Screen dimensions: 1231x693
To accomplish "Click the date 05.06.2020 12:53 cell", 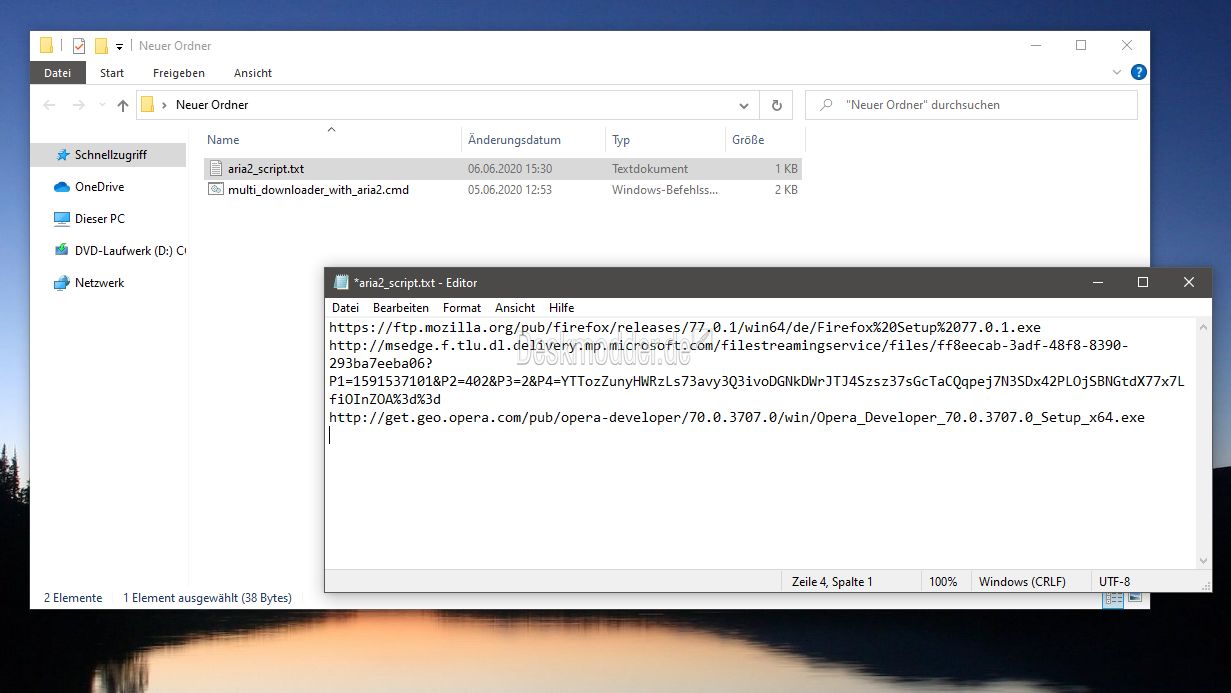I will coord(510,189).
